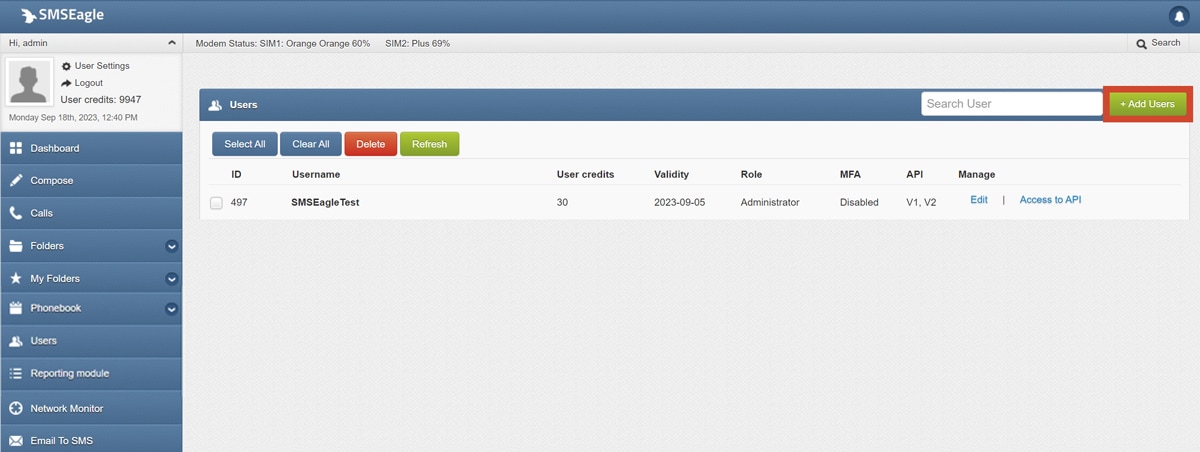Tick the checkbox for SMSEagleTest user
Viewport: 1200px width, 452px height.
coord(216,203)
